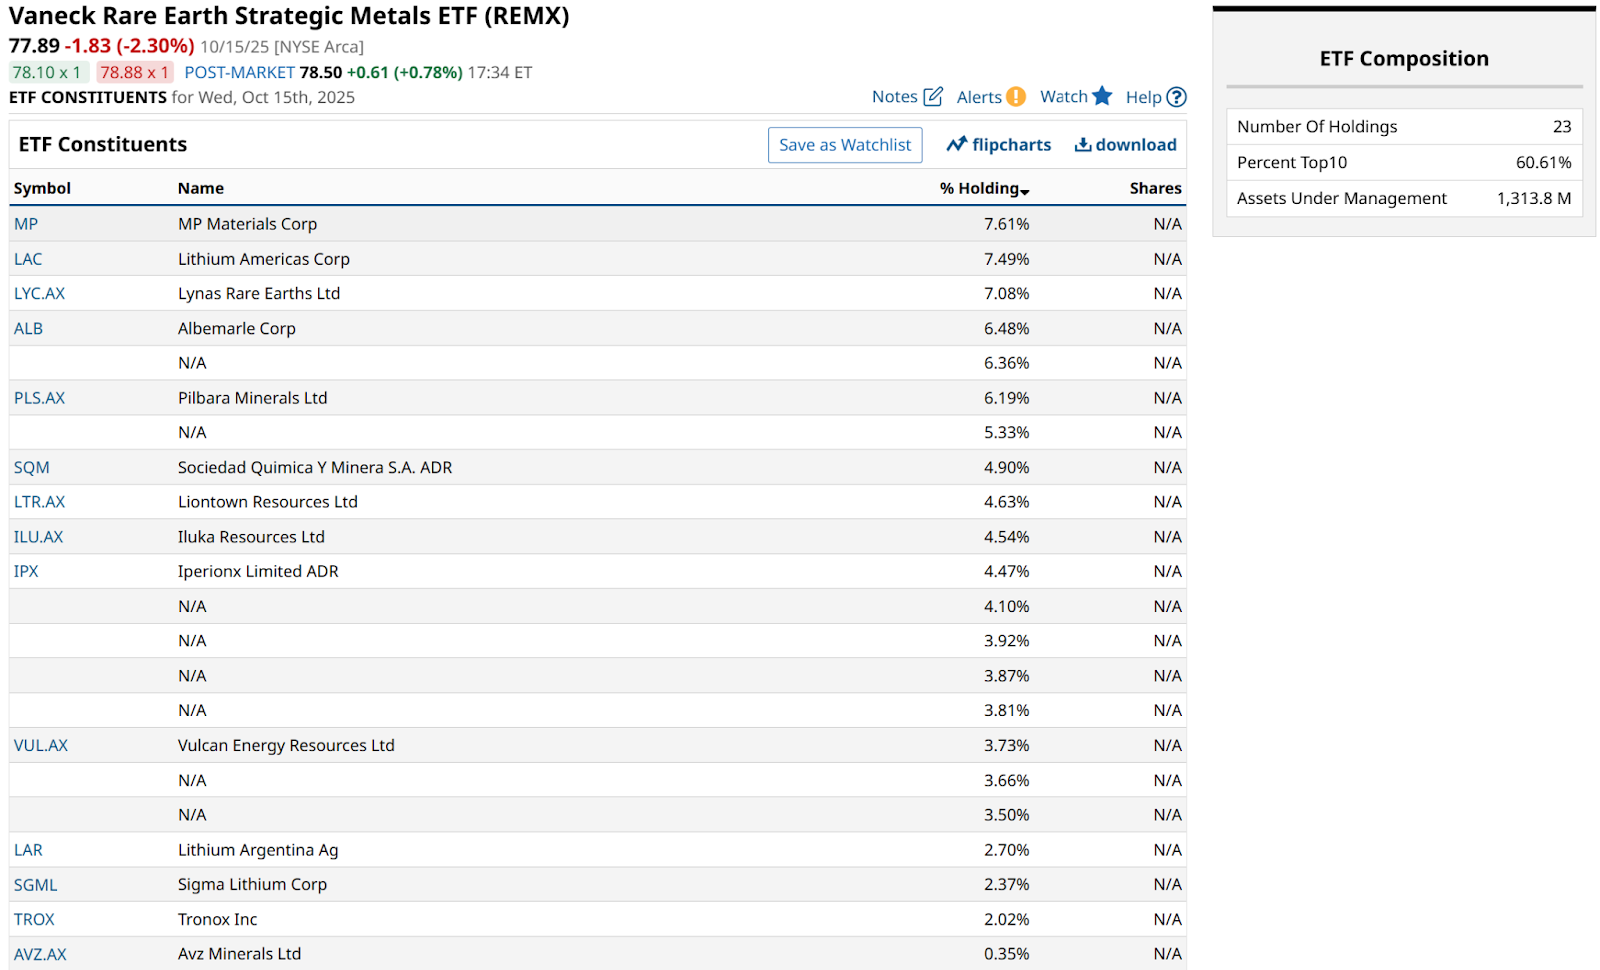Open the TROX symbol link
Screen dimensions: 1600x970
[34, 919]
